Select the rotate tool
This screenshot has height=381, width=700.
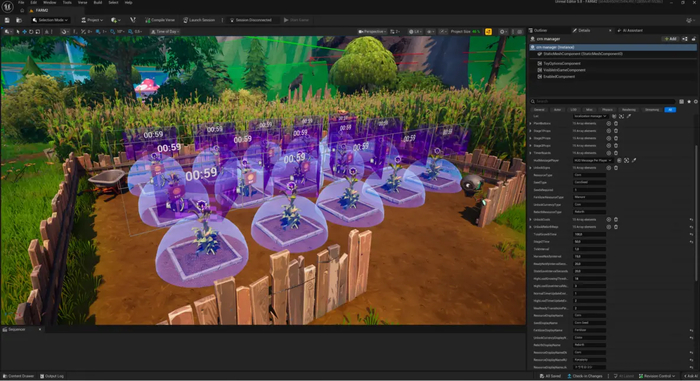point(31,32)
